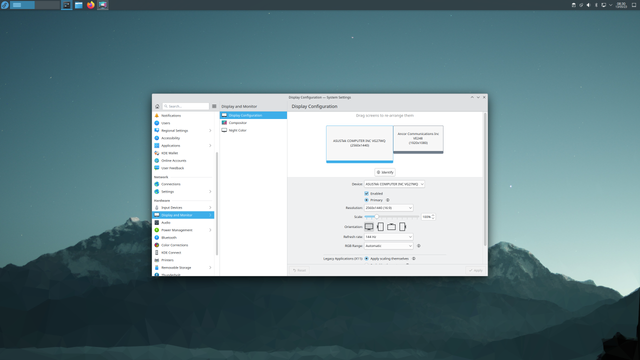This screenshot has height=360, width=640.
Task: Click the Display Configuration panel scrollbar
Action: pos(485,180)
